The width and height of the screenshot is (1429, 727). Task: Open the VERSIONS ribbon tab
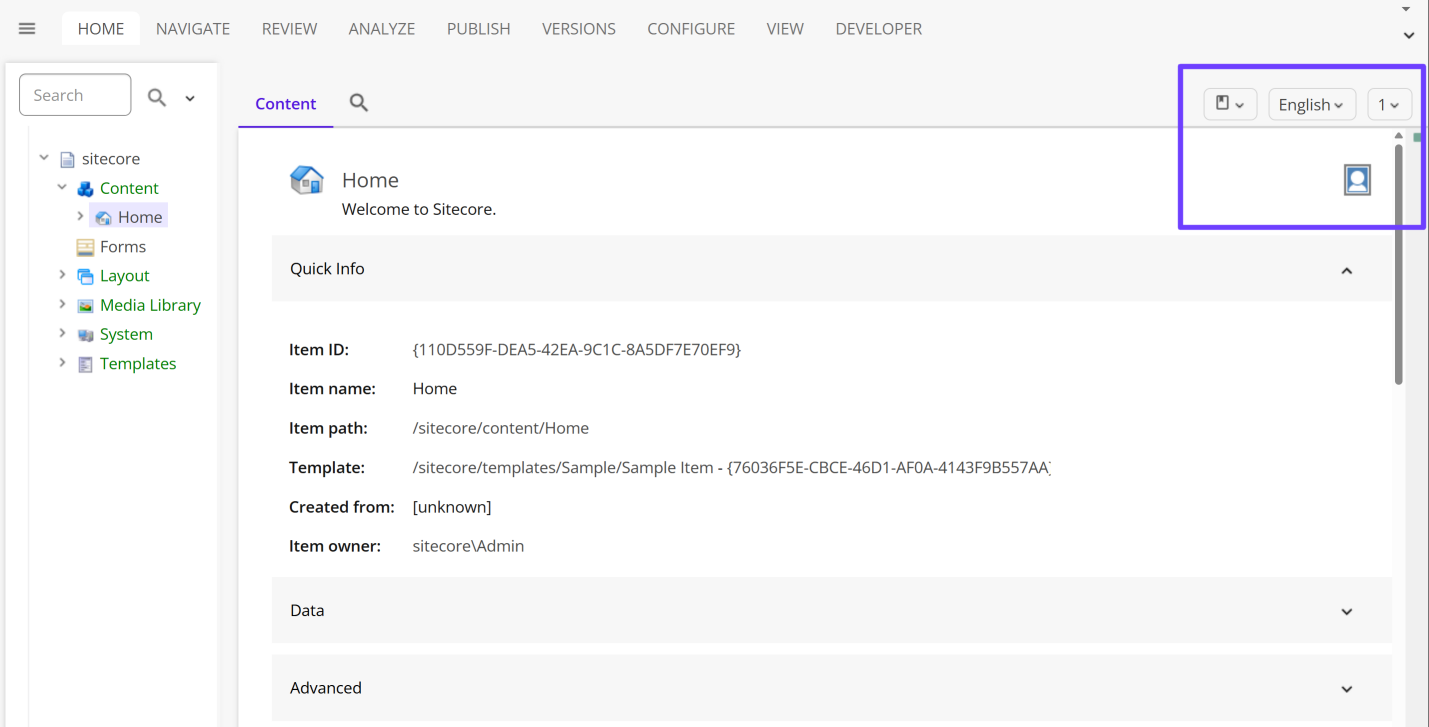579,29
